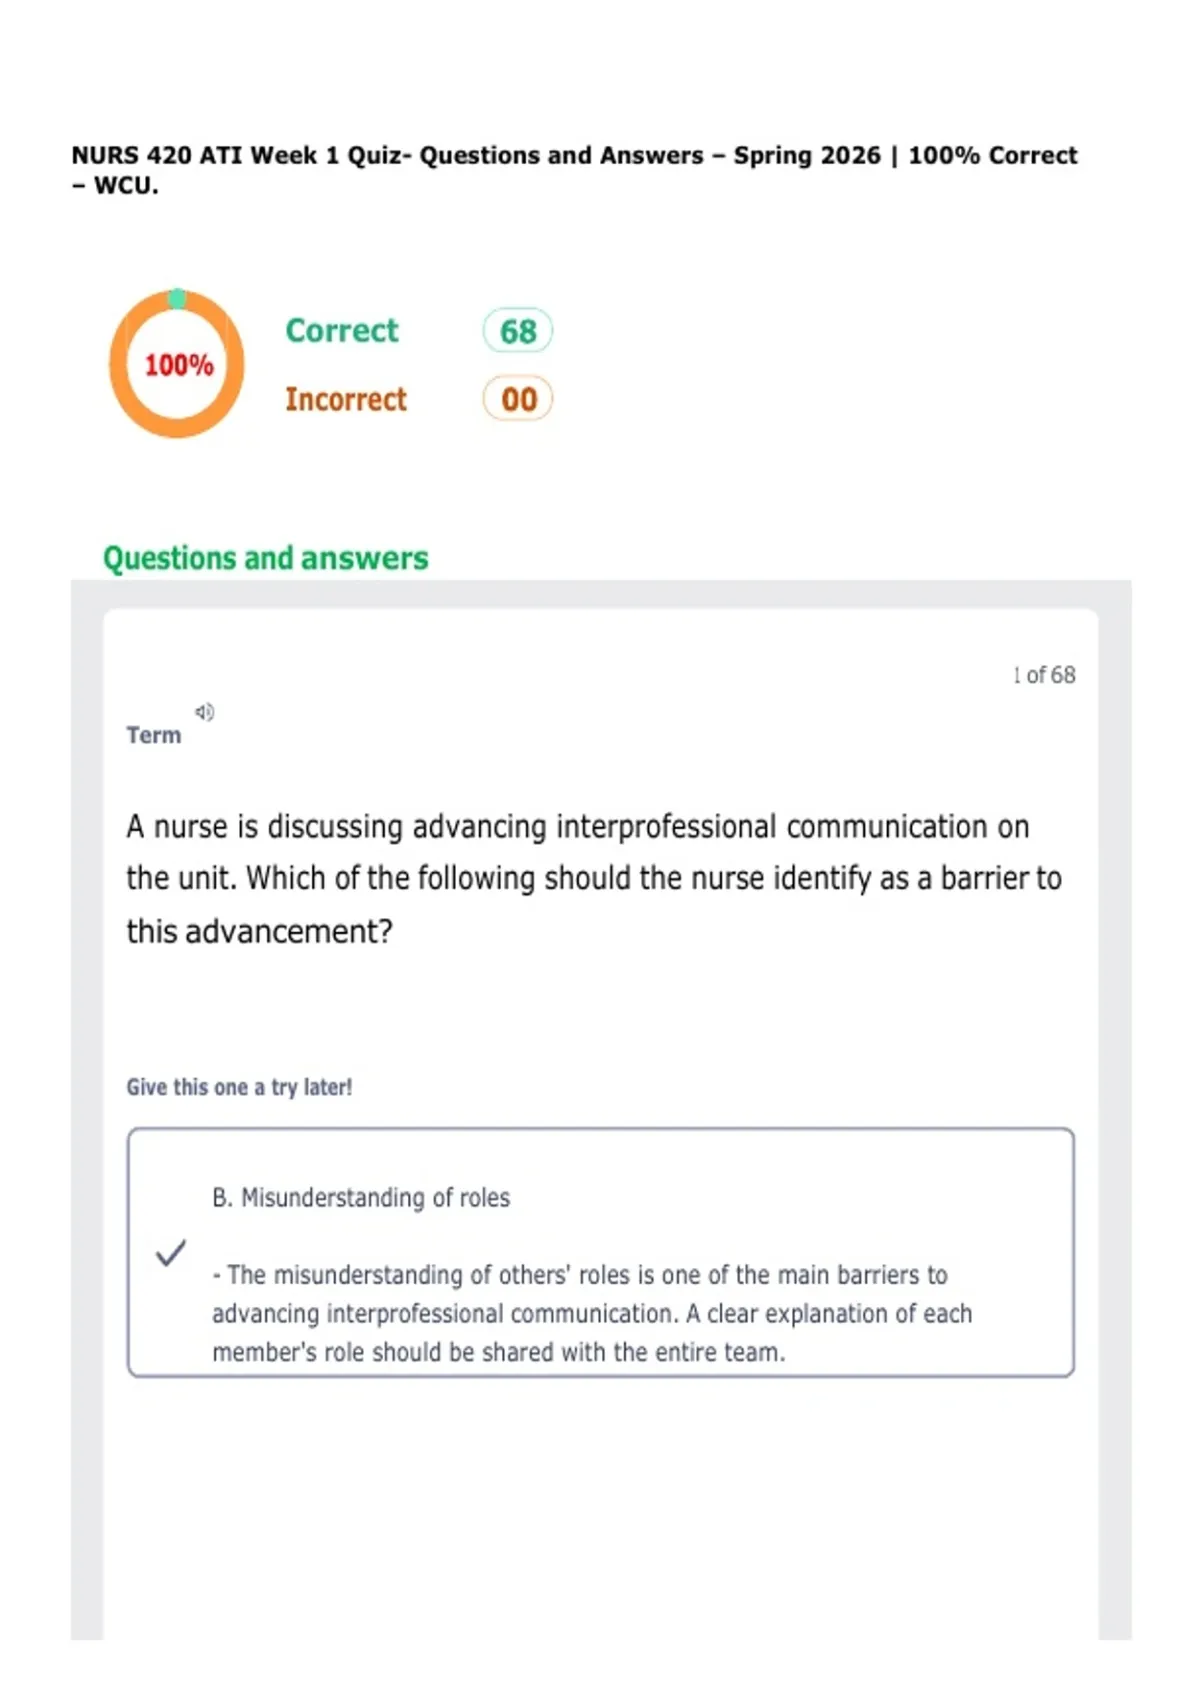Click the Incorrect count badge showing 00
The height and width of the screenshot is (1700, 1200).
(x=518, y=399)
